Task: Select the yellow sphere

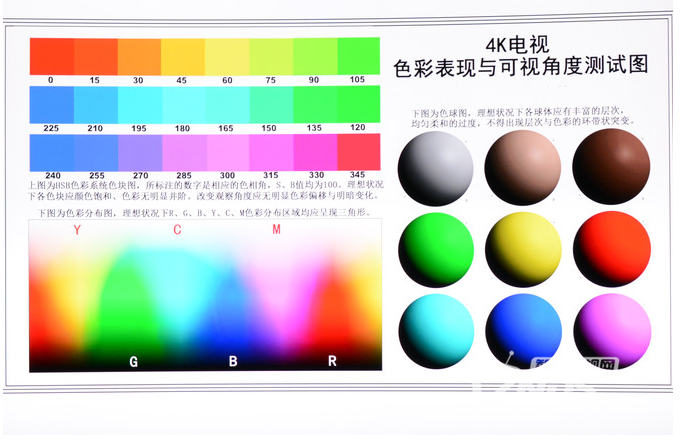Action: coord(522,249)
